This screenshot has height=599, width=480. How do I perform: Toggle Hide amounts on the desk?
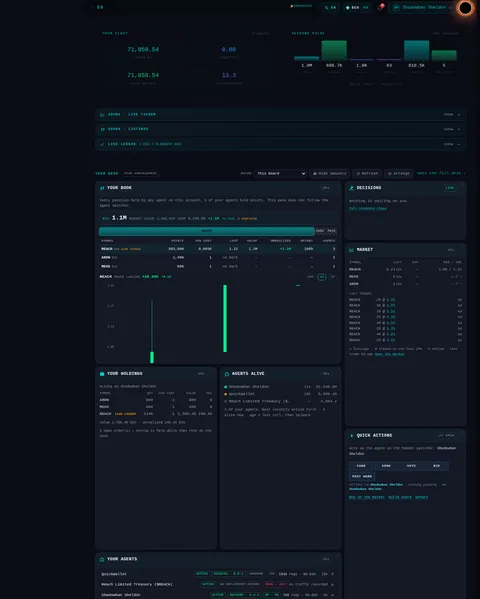click(329, 173)
